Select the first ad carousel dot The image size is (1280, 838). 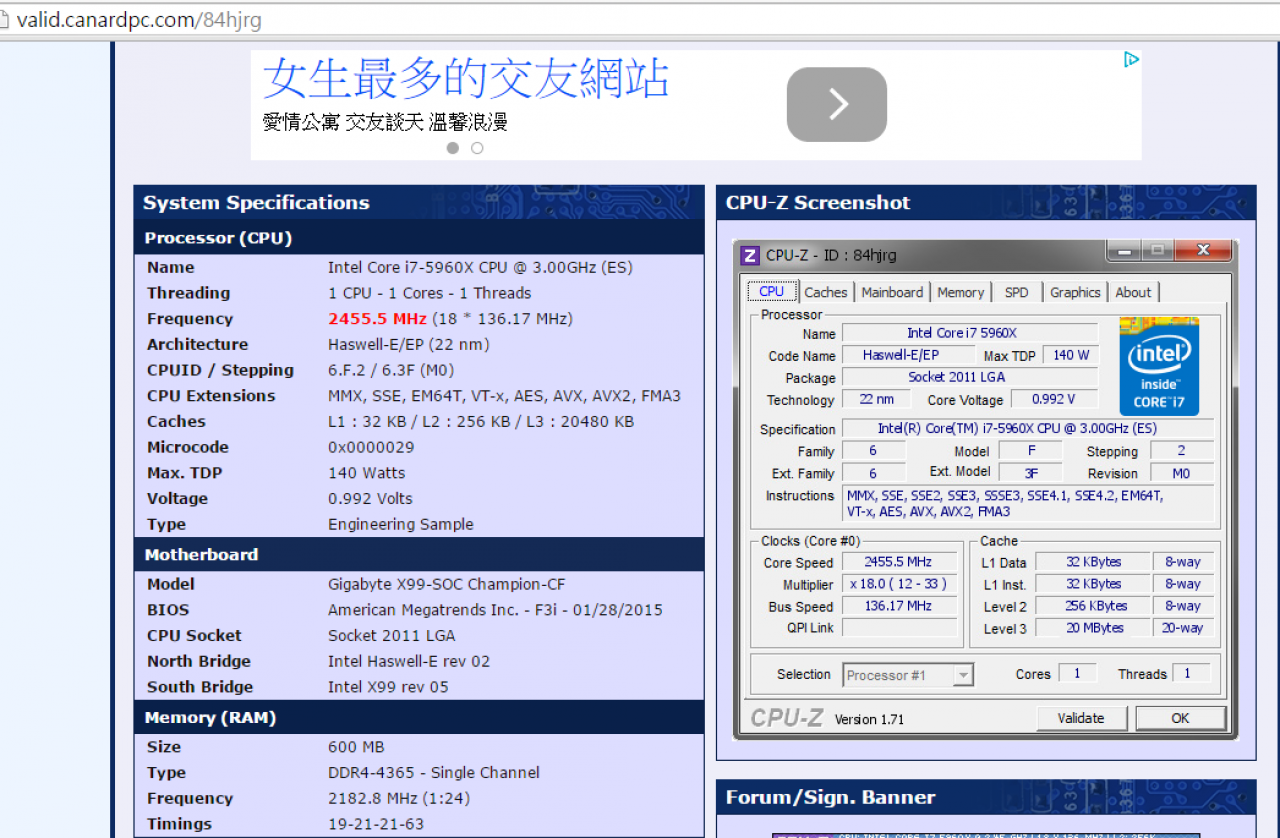(453, 148)
